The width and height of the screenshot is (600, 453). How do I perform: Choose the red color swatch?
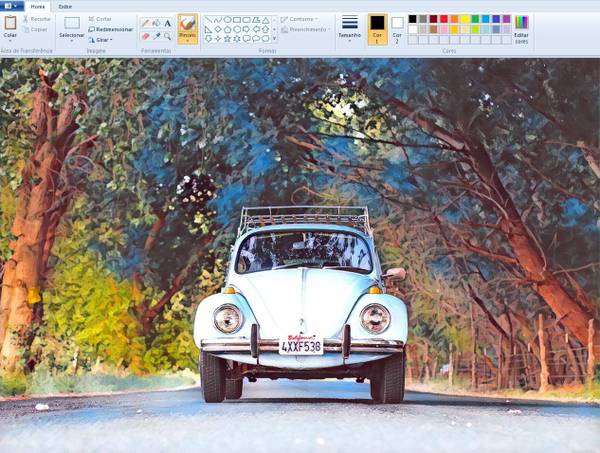444,19
